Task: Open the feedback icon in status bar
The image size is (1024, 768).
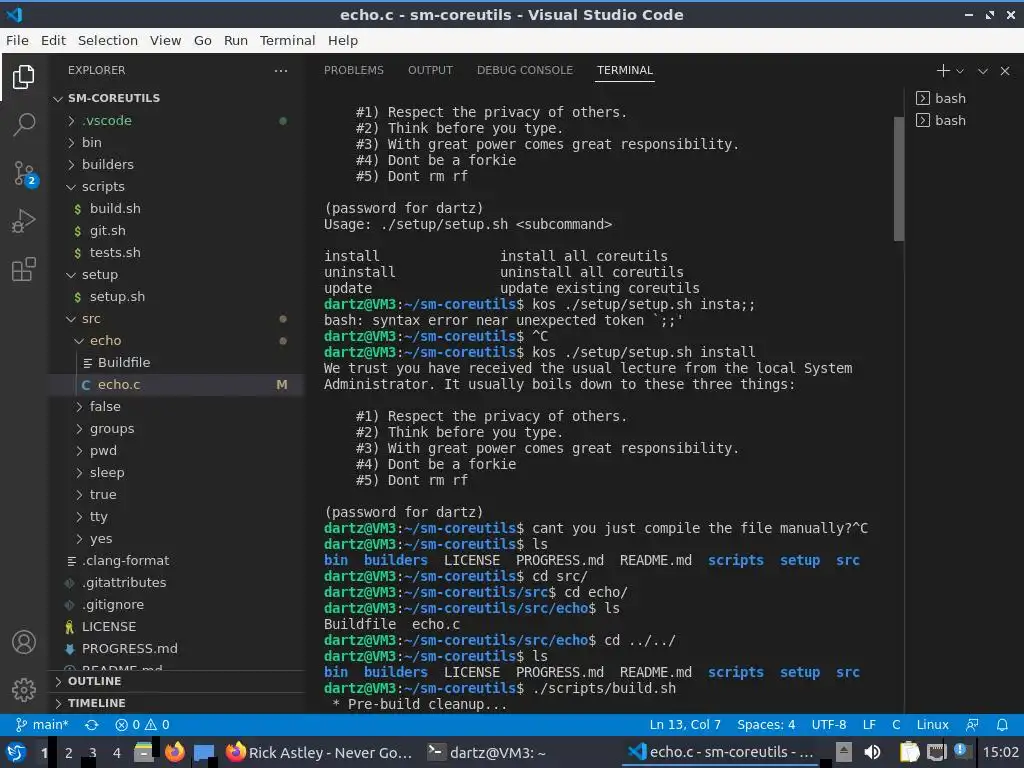Action: 972,725
